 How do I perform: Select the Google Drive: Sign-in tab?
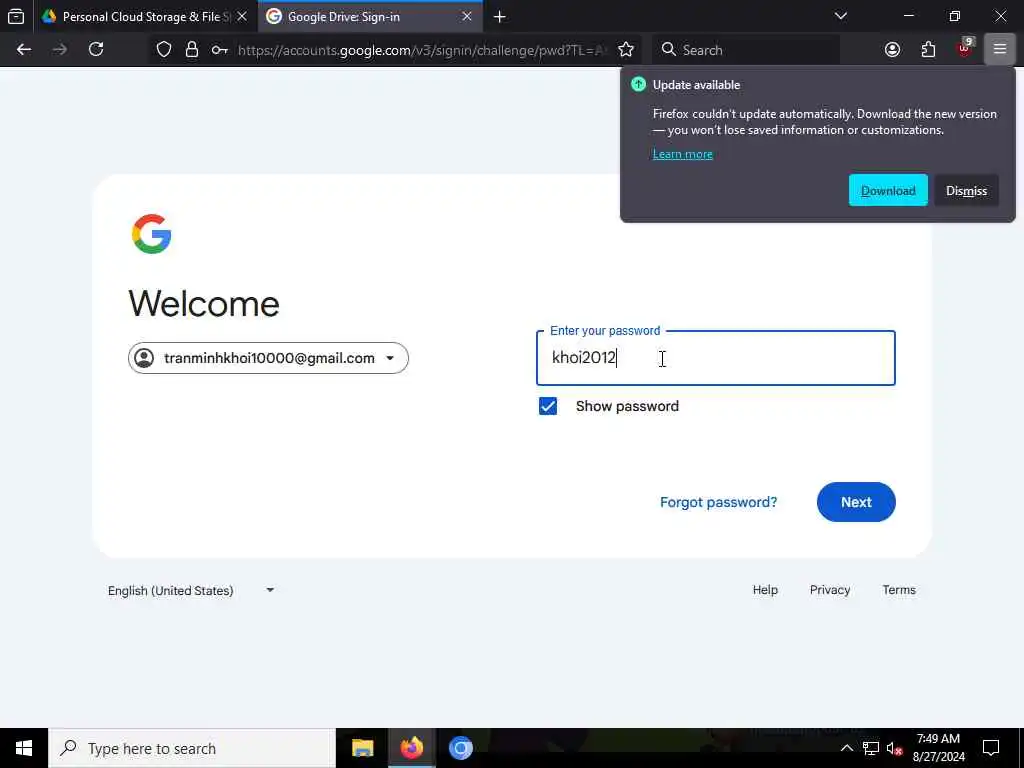(370, 16)
